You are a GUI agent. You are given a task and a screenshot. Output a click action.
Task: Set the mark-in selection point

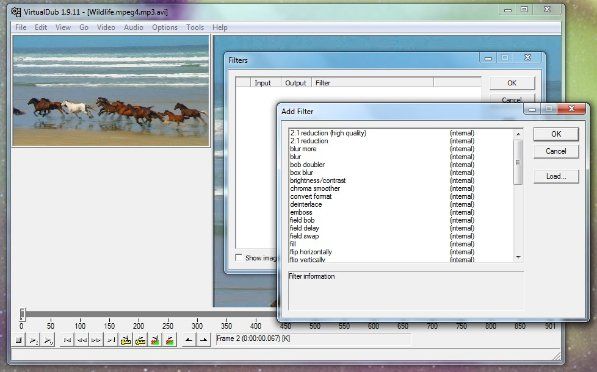(189, 340)
